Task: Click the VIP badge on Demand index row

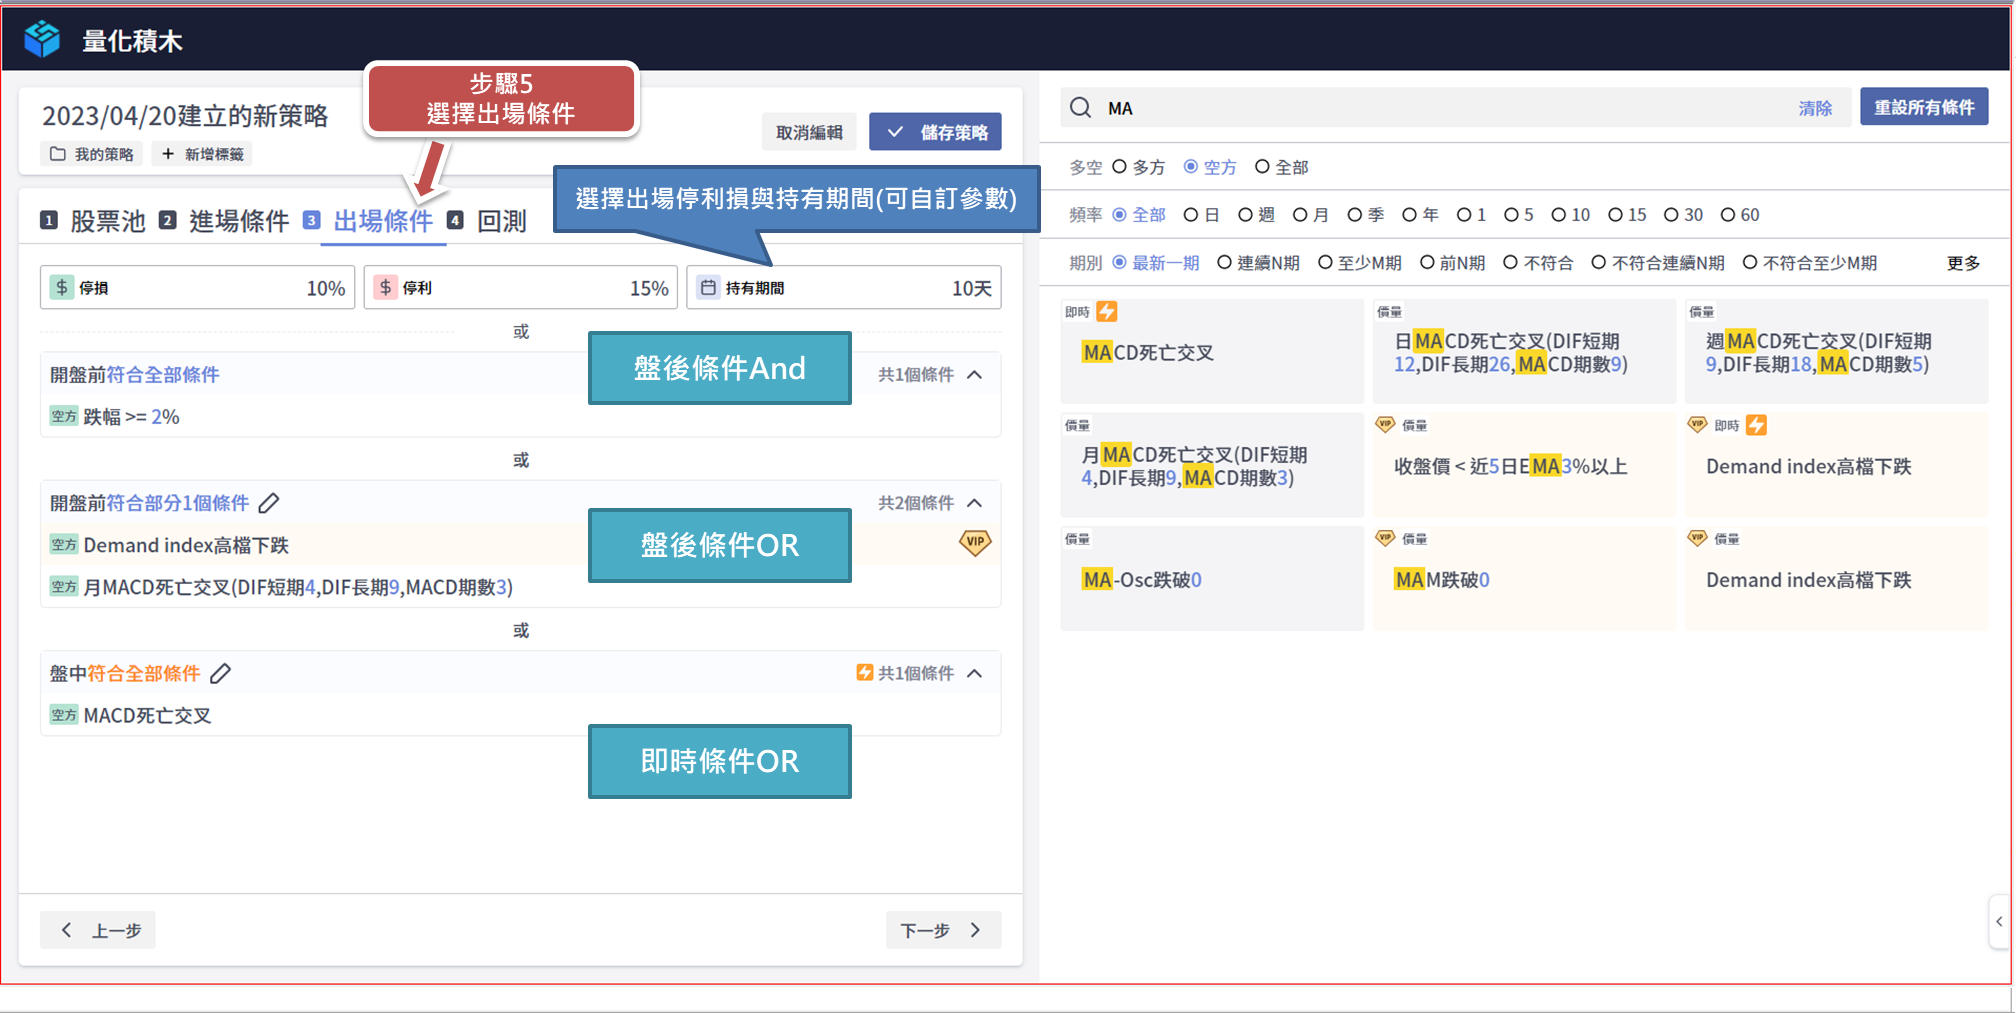Action: tap(974, 542)
